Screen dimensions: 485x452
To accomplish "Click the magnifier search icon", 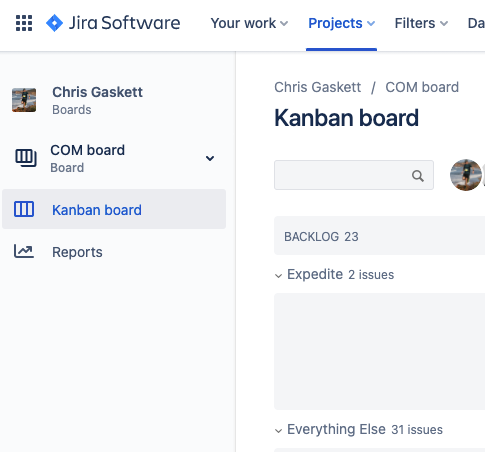I will pyautogui.click(x=418, y=175).
